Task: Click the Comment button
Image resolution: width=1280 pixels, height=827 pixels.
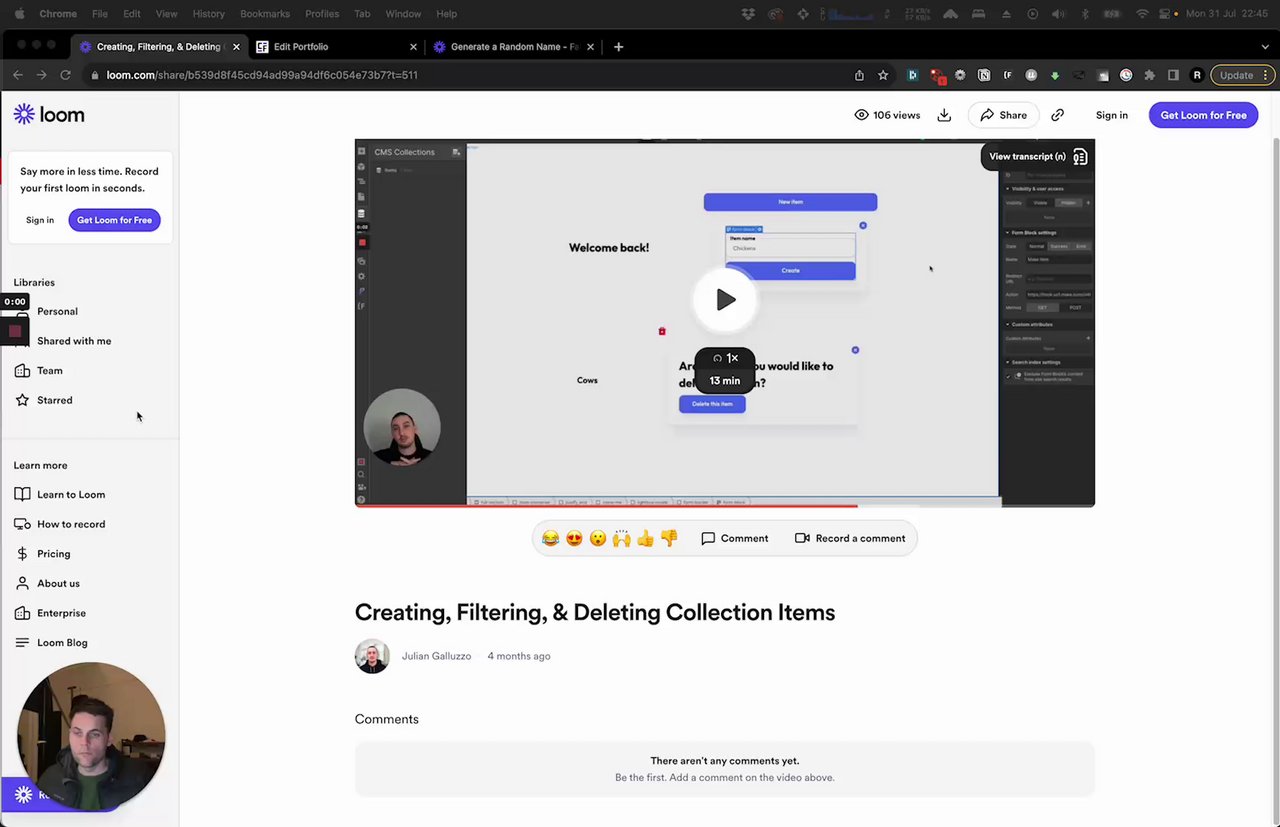Action: [x=735, y=538]
